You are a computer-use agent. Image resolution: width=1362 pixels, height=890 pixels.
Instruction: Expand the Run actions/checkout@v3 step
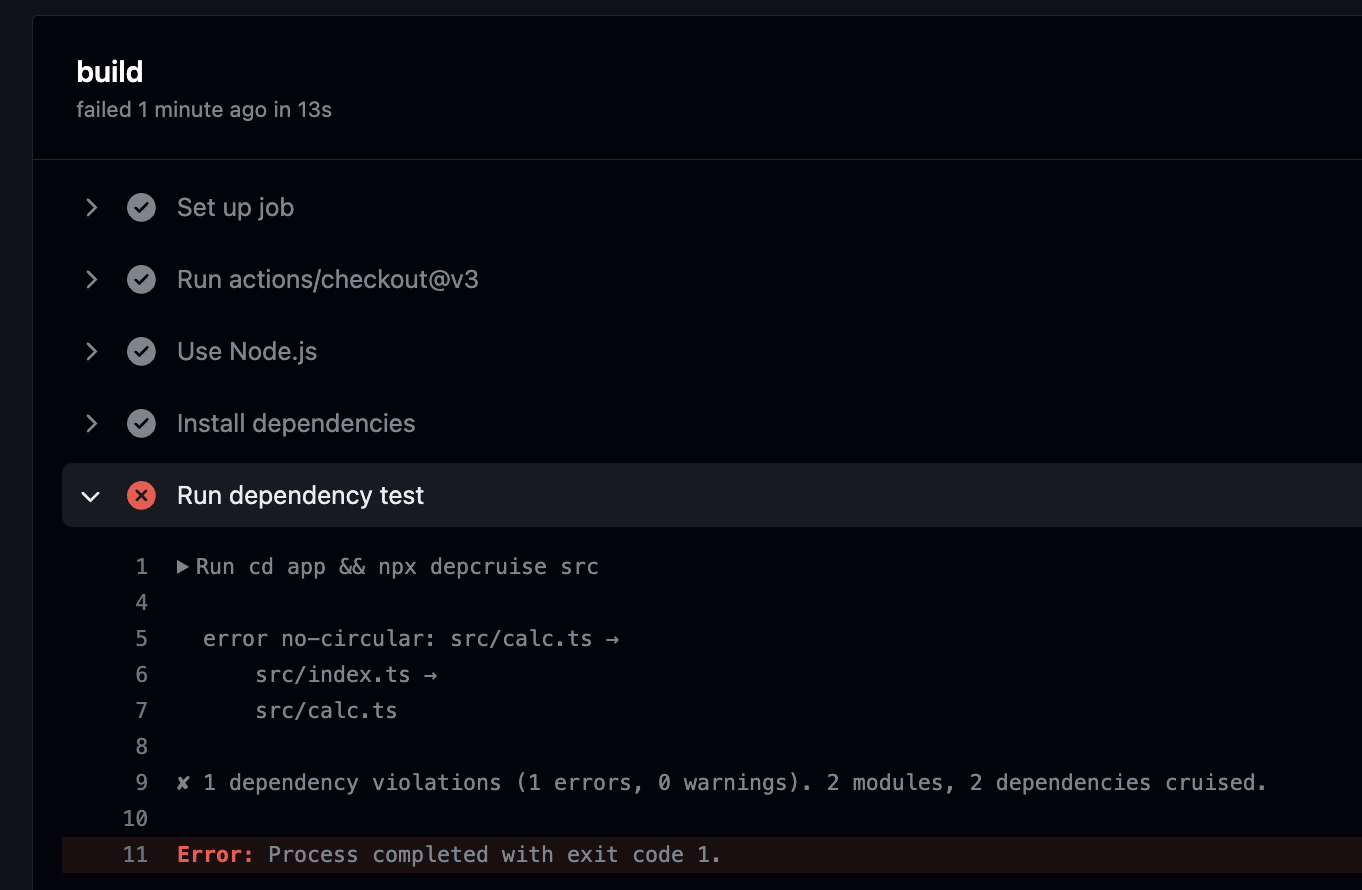point(91,279)
